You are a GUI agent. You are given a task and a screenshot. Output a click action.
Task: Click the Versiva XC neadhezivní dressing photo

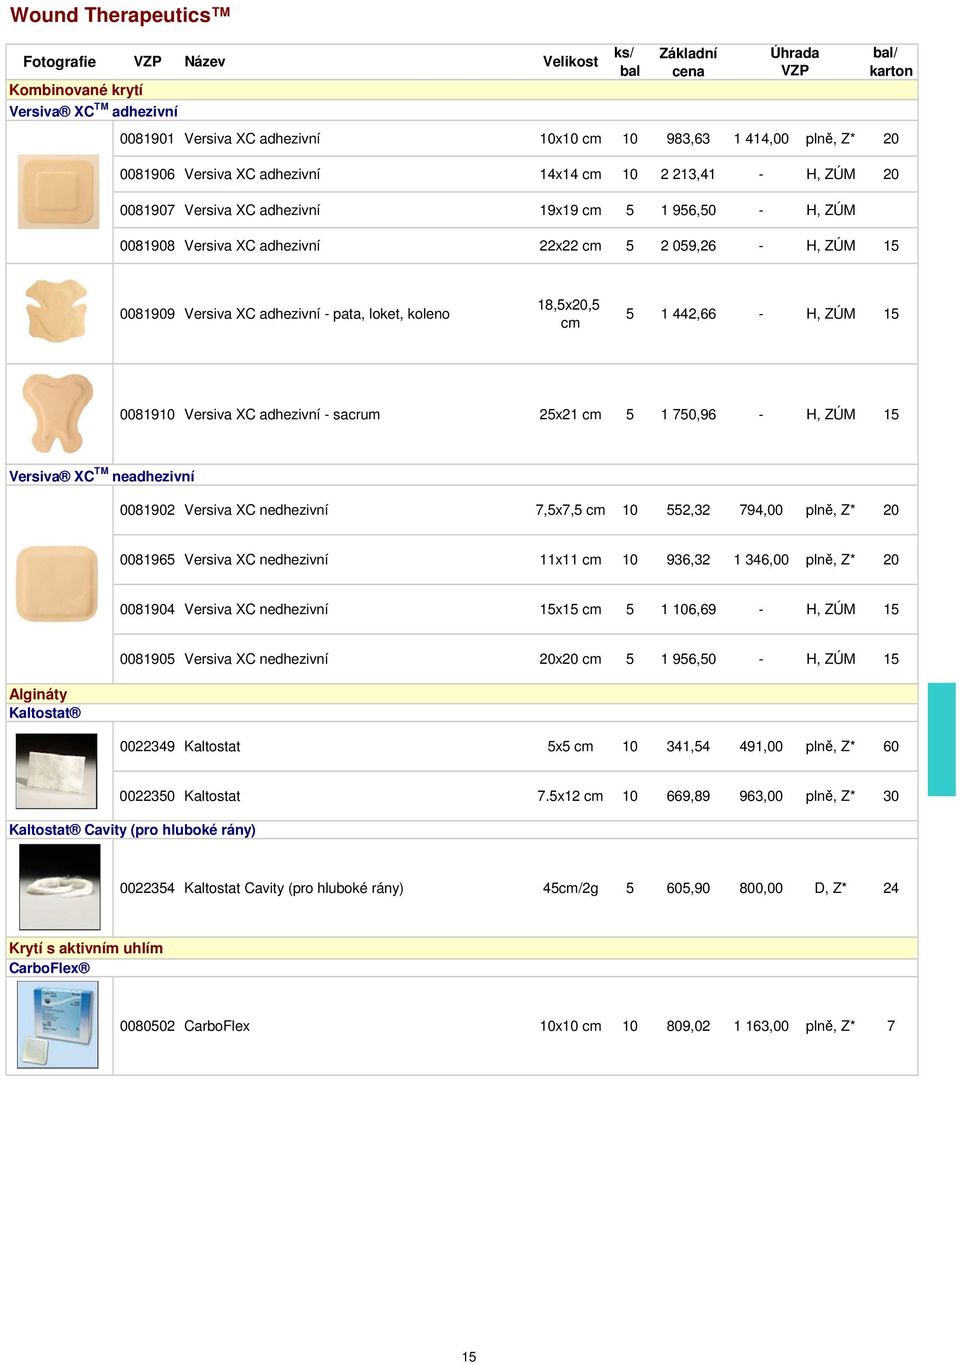click(x=57, y=584)
